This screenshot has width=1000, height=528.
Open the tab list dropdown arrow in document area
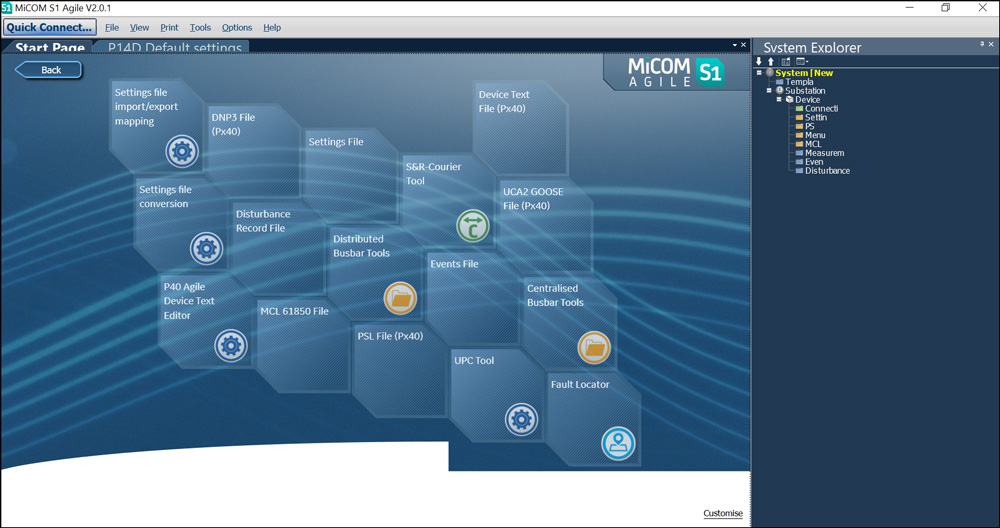pos(735,45)
